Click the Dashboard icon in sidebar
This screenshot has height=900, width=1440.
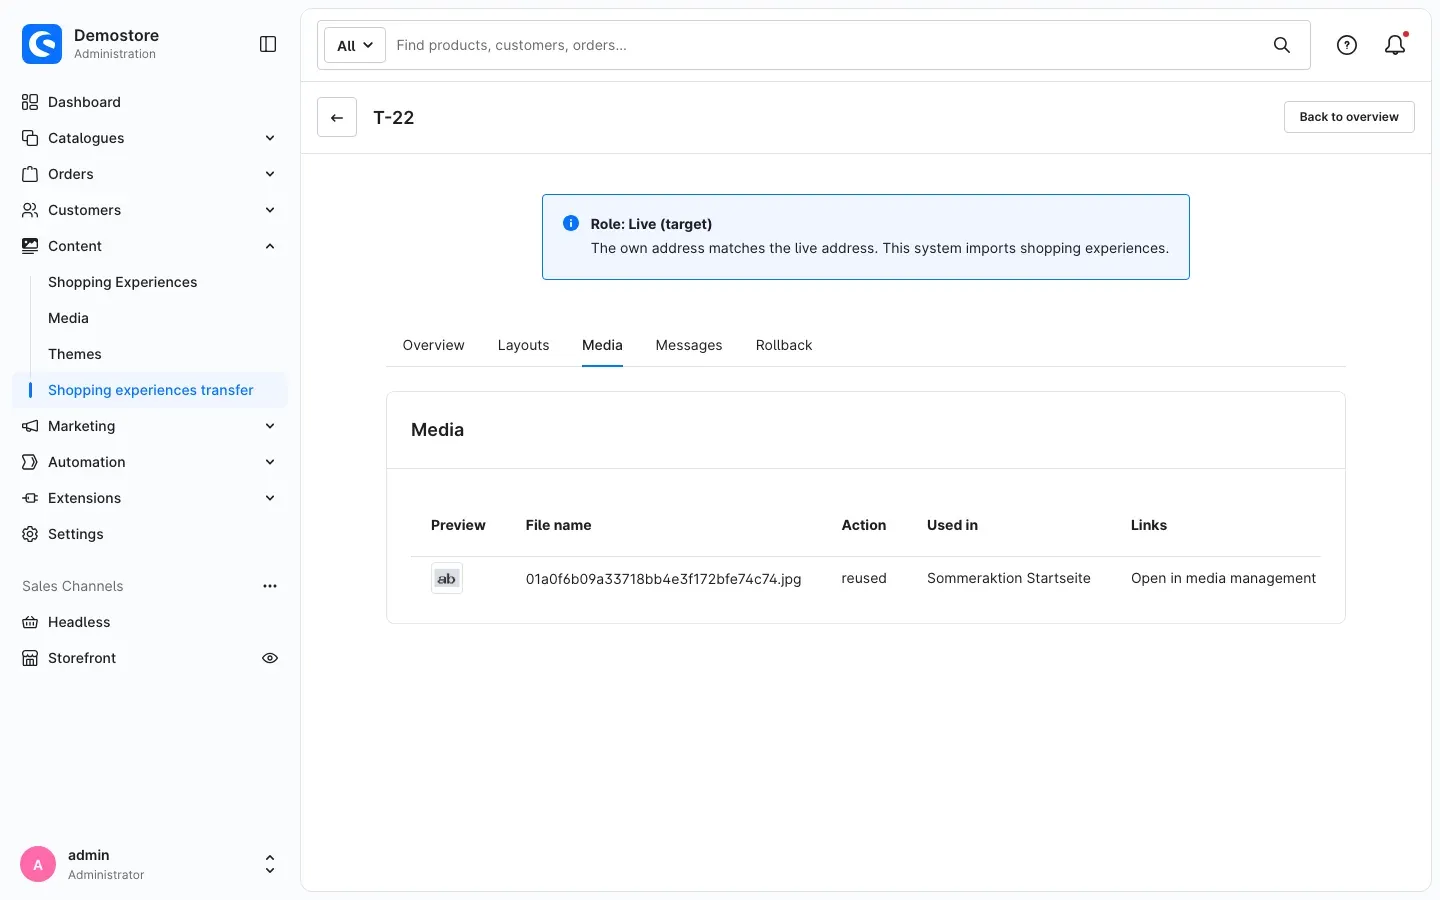click(x=30, y=102)
